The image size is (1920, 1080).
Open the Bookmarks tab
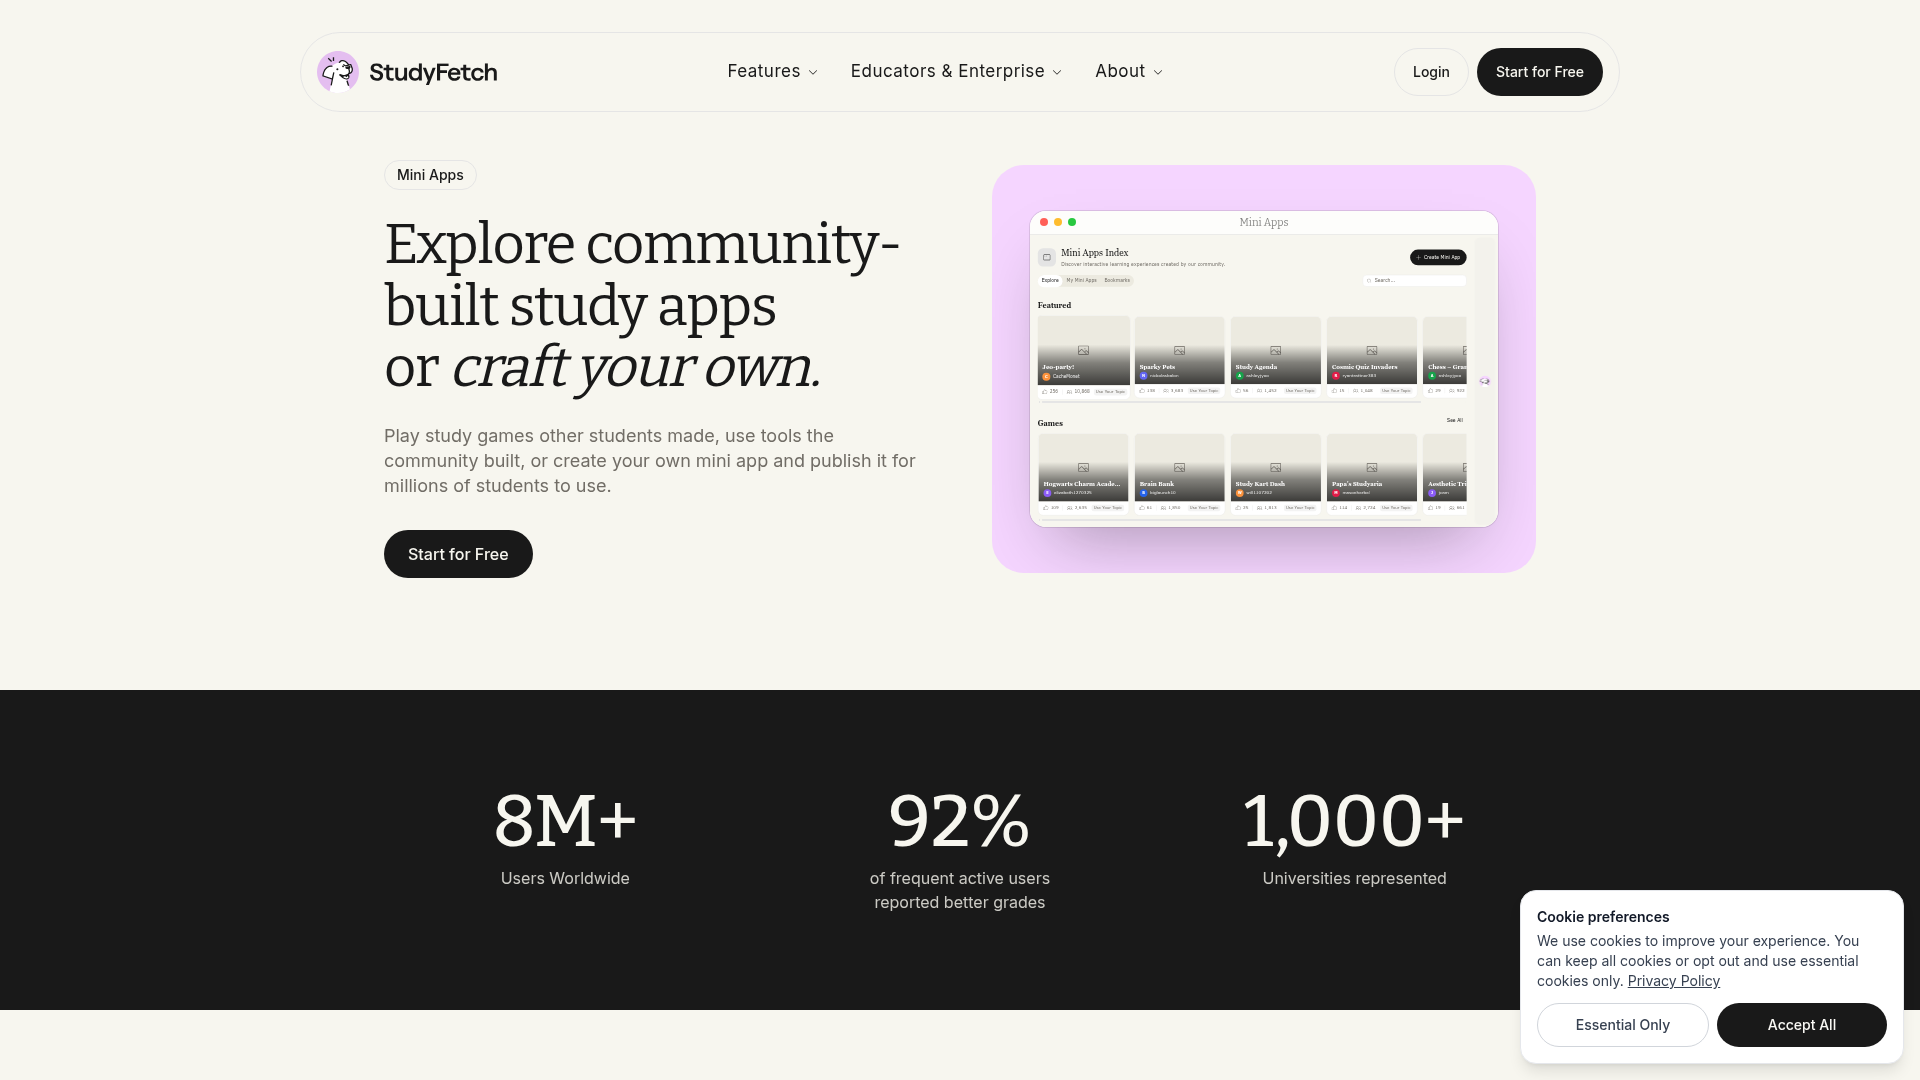tap(1117, 280)
